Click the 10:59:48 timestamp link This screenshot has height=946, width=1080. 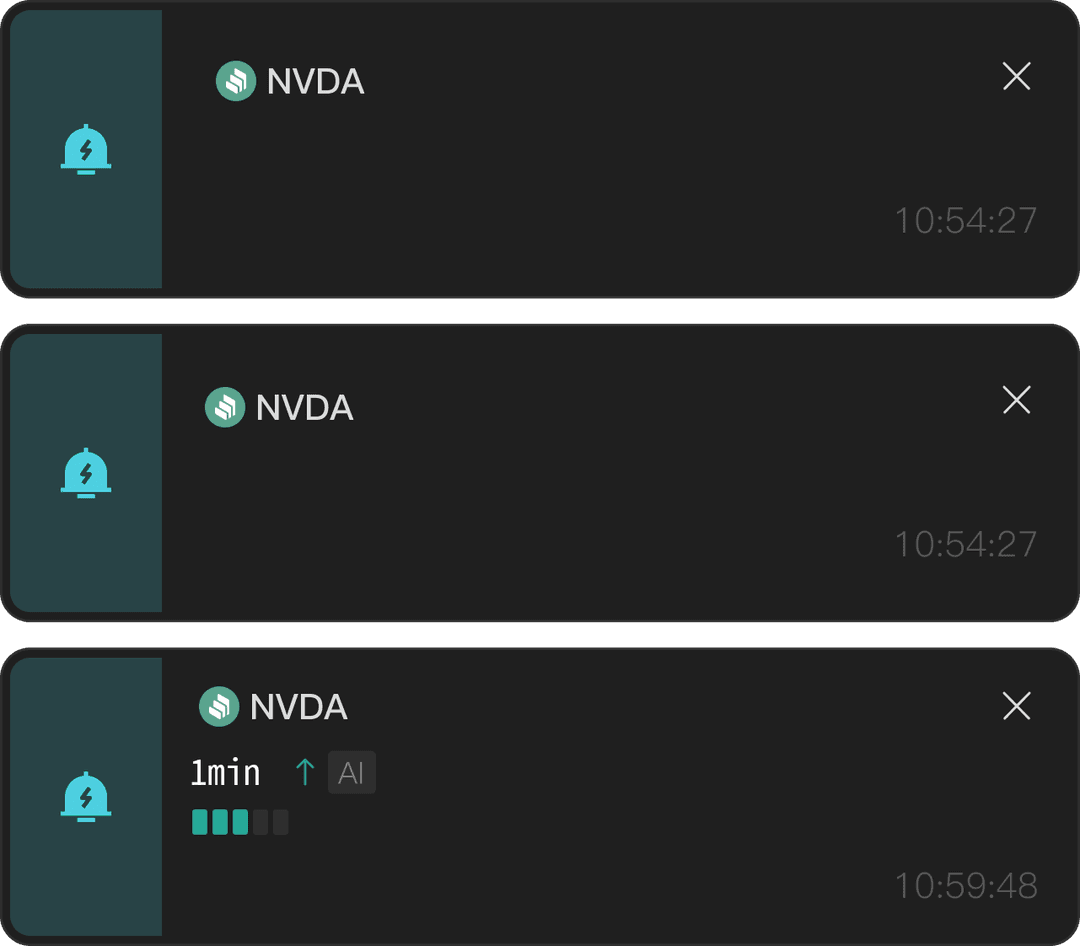[966, 886]
